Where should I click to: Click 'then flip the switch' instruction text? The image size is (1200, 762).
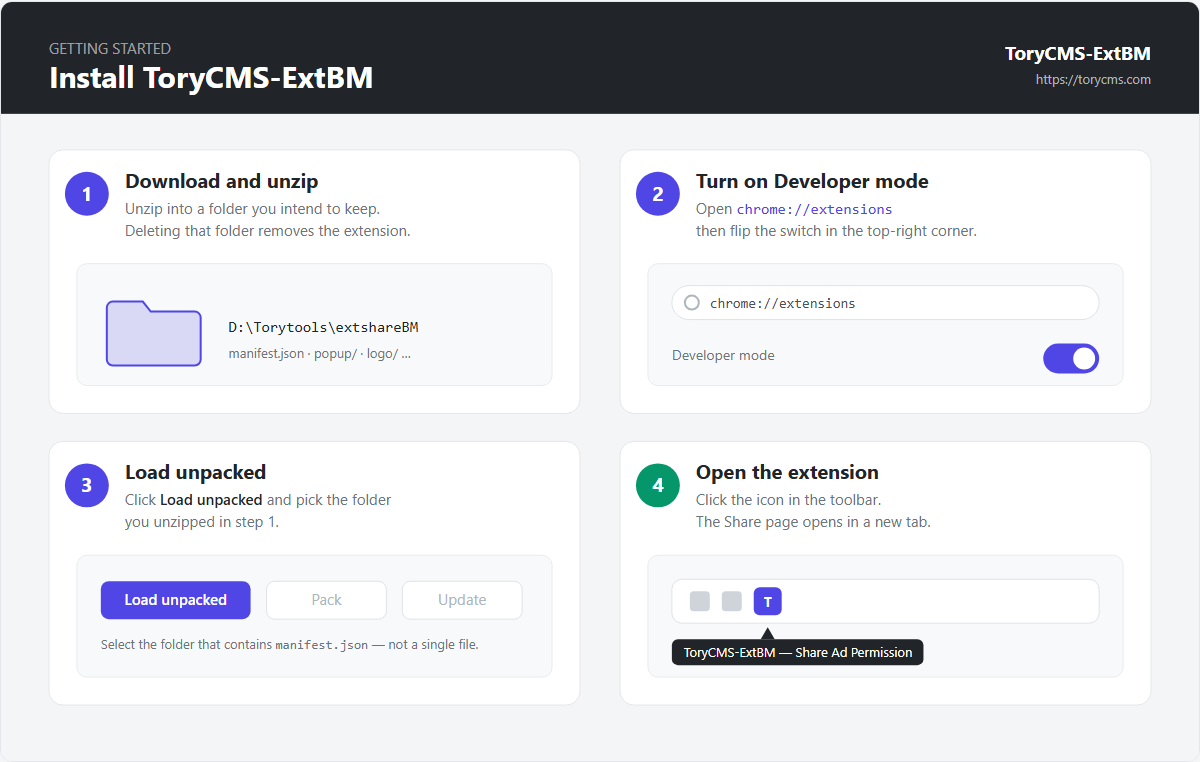836,231
